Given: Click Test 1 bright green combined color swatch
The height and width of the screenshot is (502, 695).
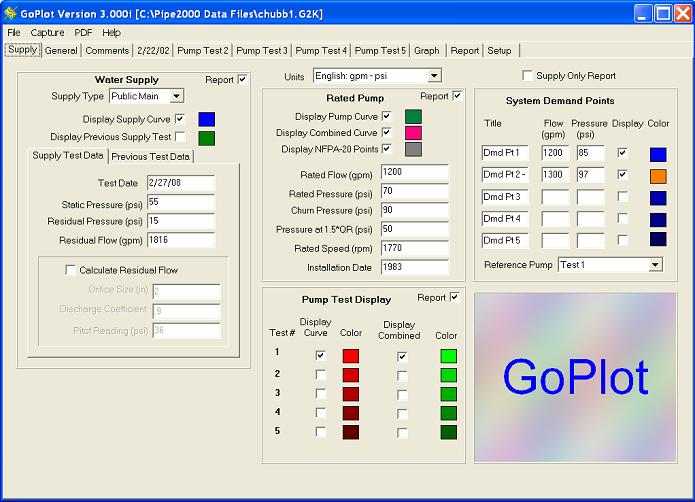Looking at the screenshot, I should pos(449,356).
